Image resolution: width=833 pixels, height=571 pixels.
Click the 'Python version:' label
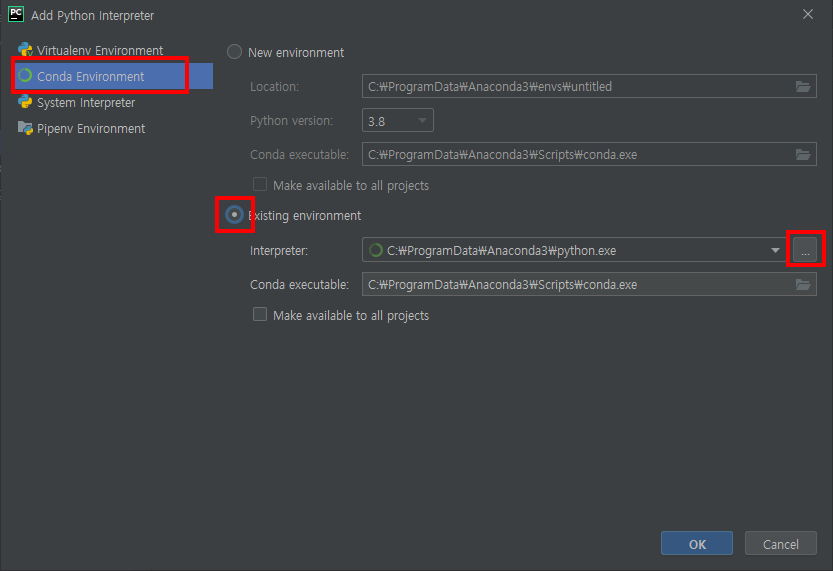click(292, 121)
